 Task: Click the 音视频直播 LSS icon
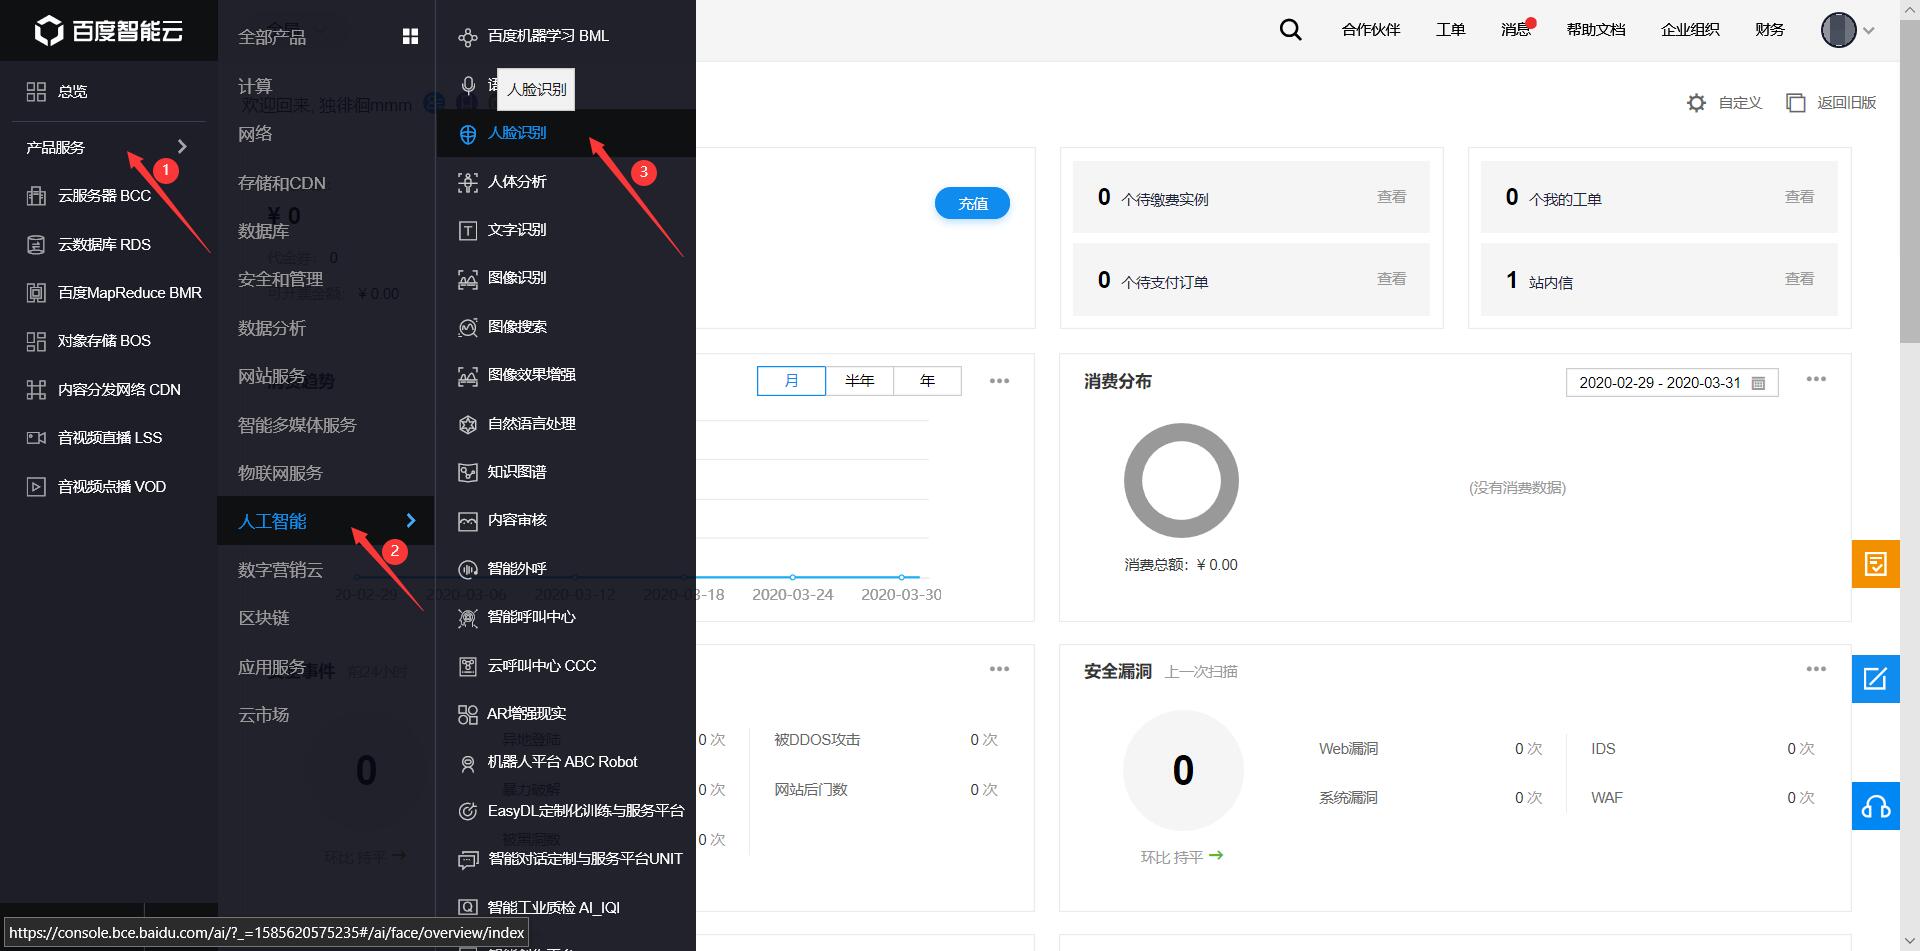[x=36, y=438]
